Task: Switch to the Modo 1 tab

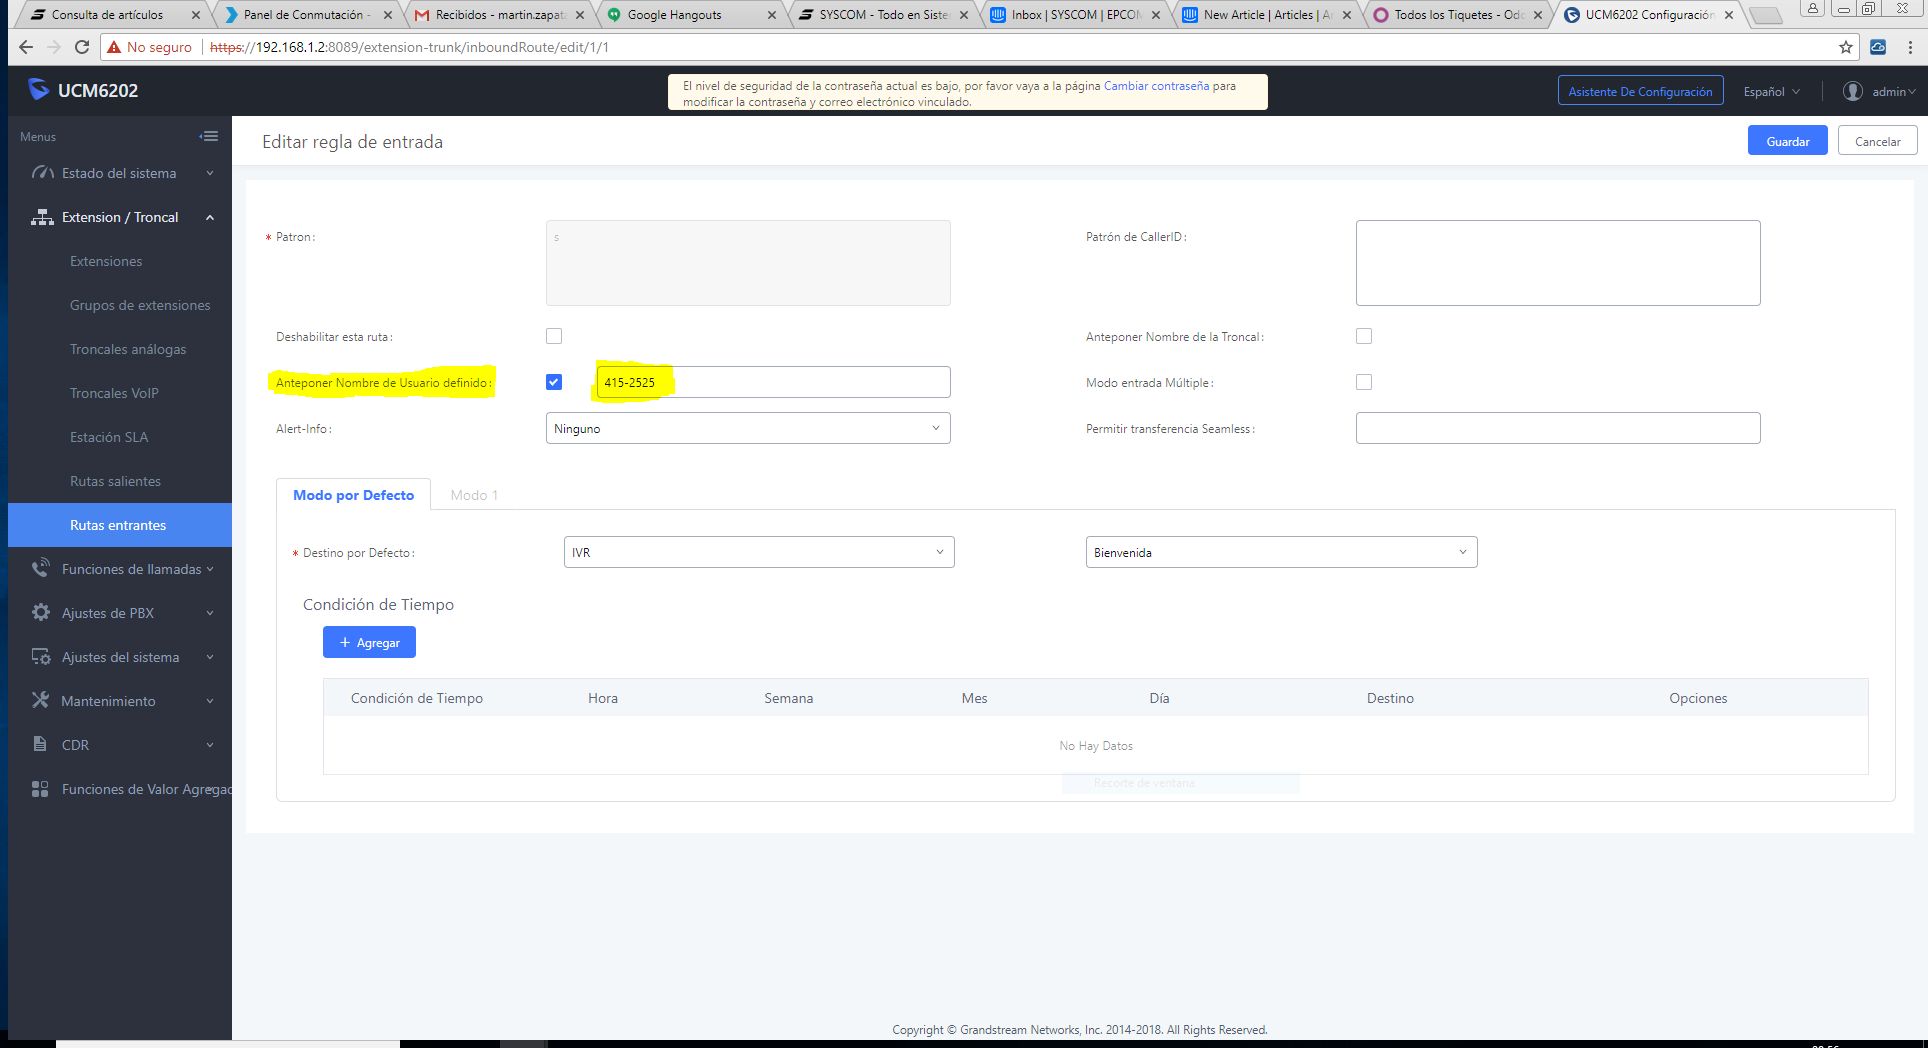Action: pos(474,495)
